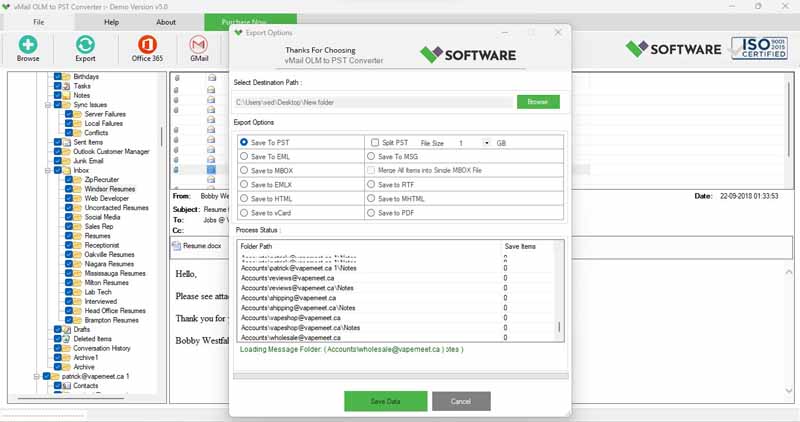Uncheck the Web Developer folder checkbox
The width and height of the screenshot is (800, 422).
click(68, 198)
